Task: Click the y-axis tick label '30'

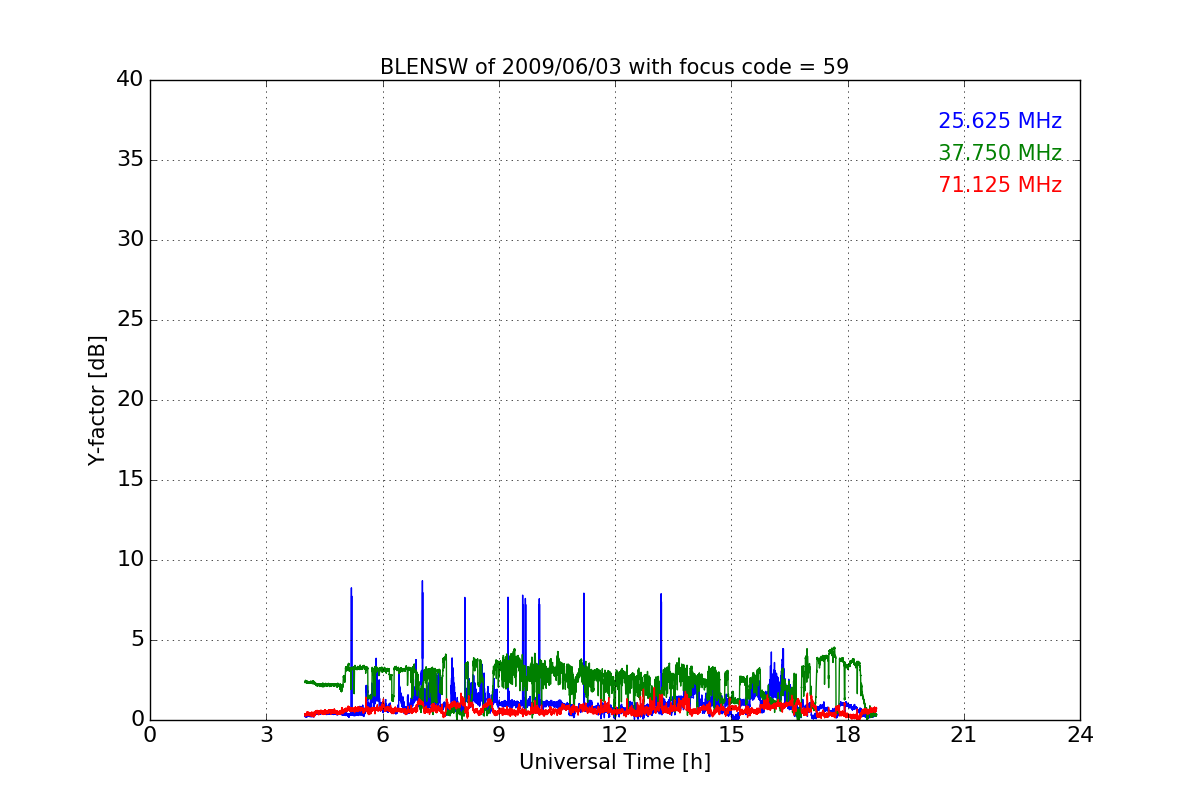Action: pos(130,240)
